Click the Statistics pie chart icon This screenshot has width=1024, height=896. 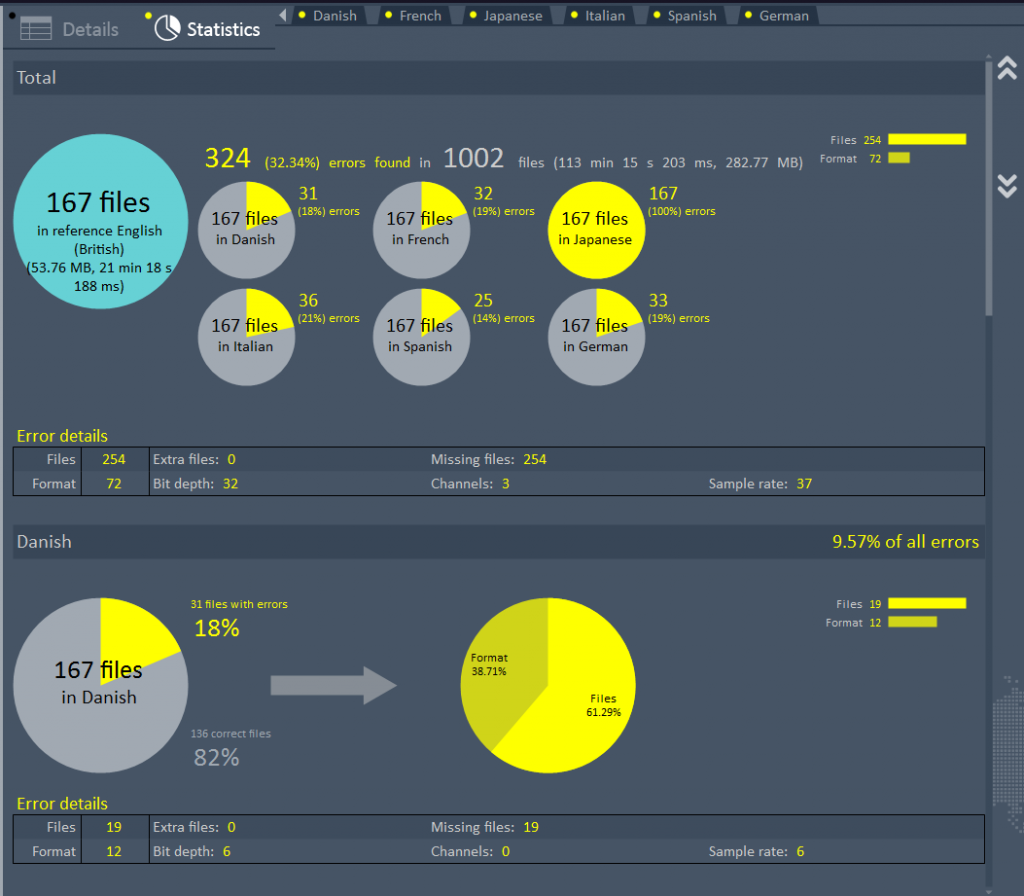pyautogui.click(x=168, y=28)
